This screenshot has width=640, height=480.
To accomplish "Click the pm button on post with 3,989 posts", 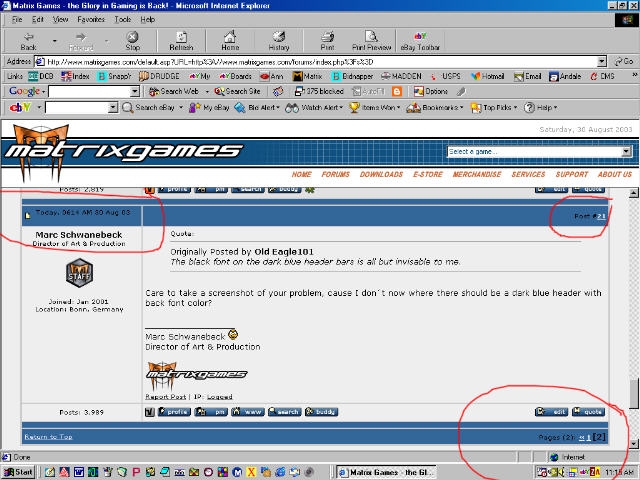I will click(x=211, y=412).
